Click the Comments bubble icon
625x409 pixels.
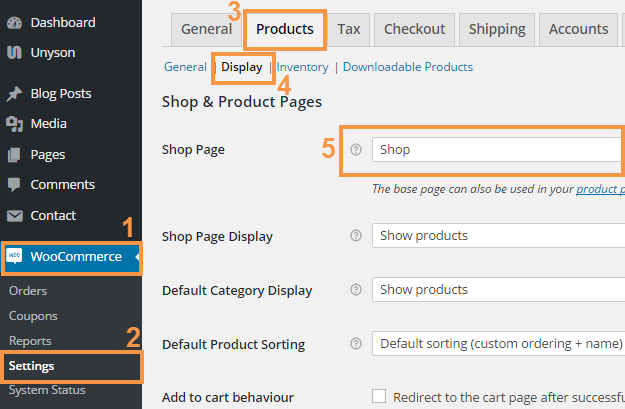14,185
